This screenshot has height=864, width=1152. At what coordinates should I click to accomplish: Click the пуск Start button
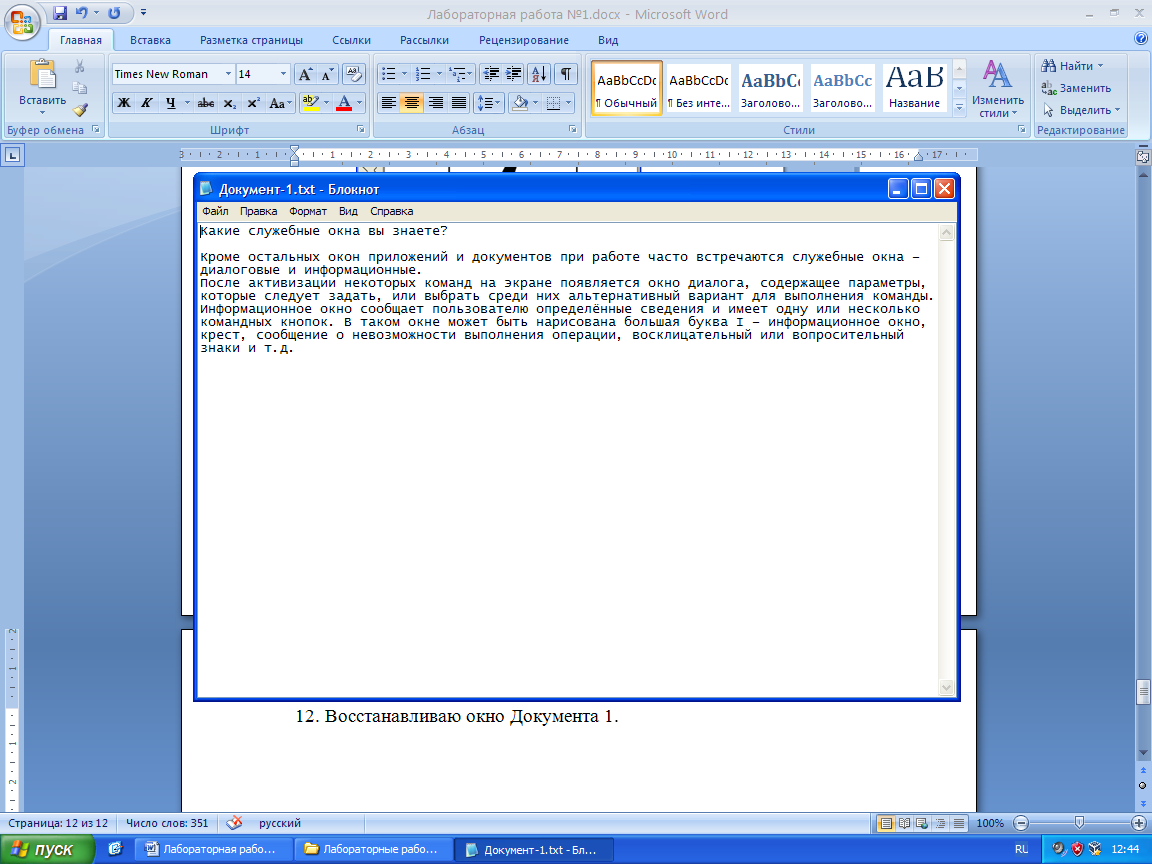(47, 849)
